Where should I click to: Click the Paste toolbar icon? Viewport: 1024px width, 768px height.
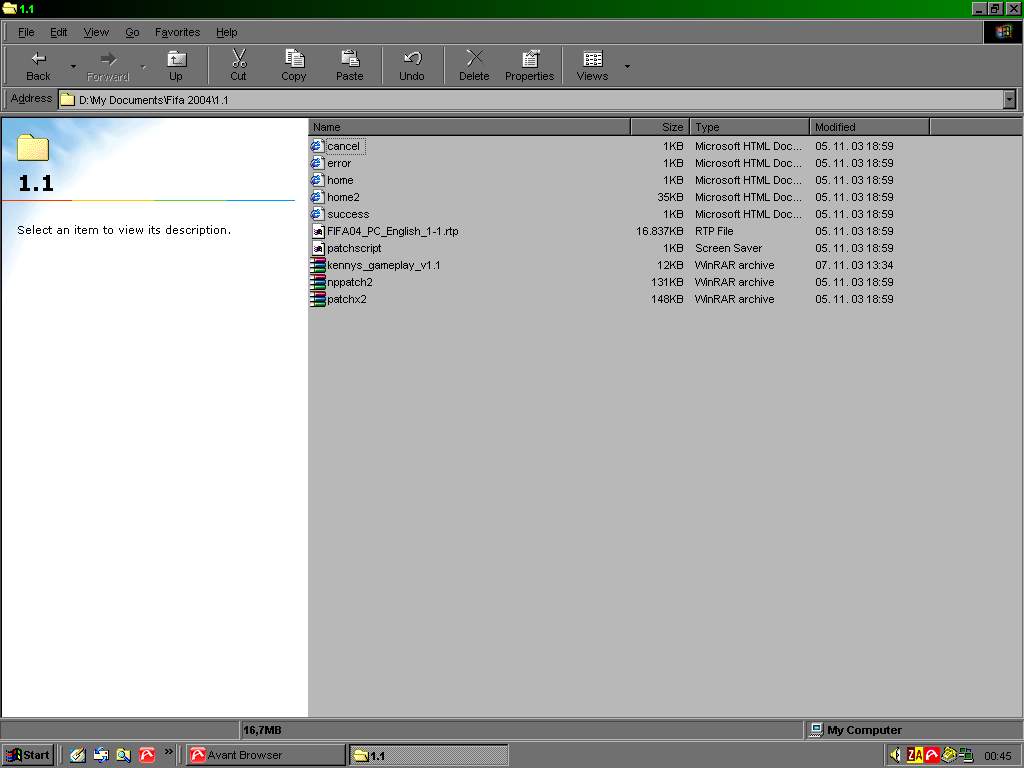tap(350, 66)
